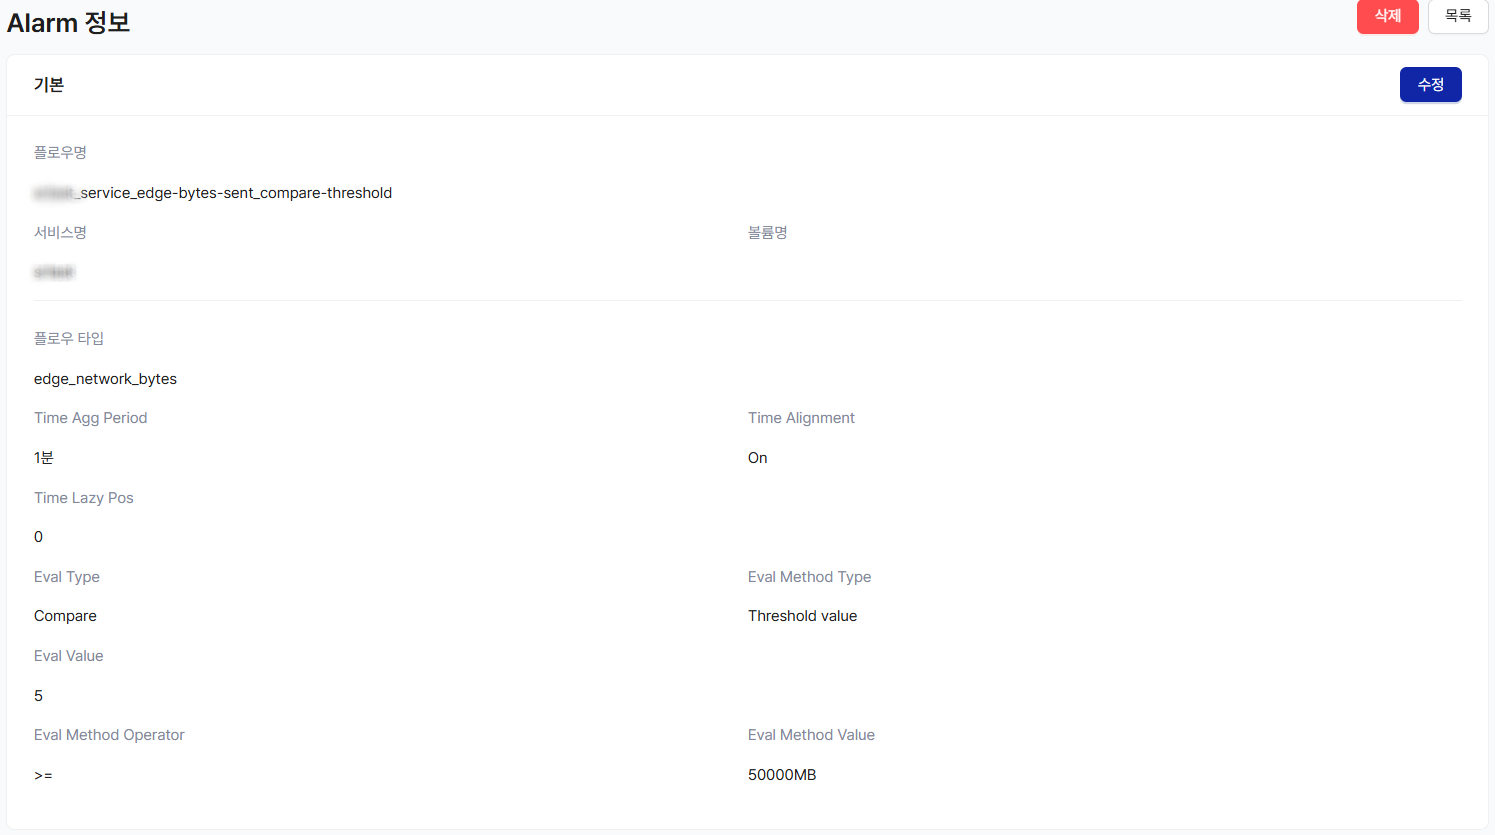1495x835 pixels.
Task: Click the Eval Type label
Action: [x=67, y=577]
